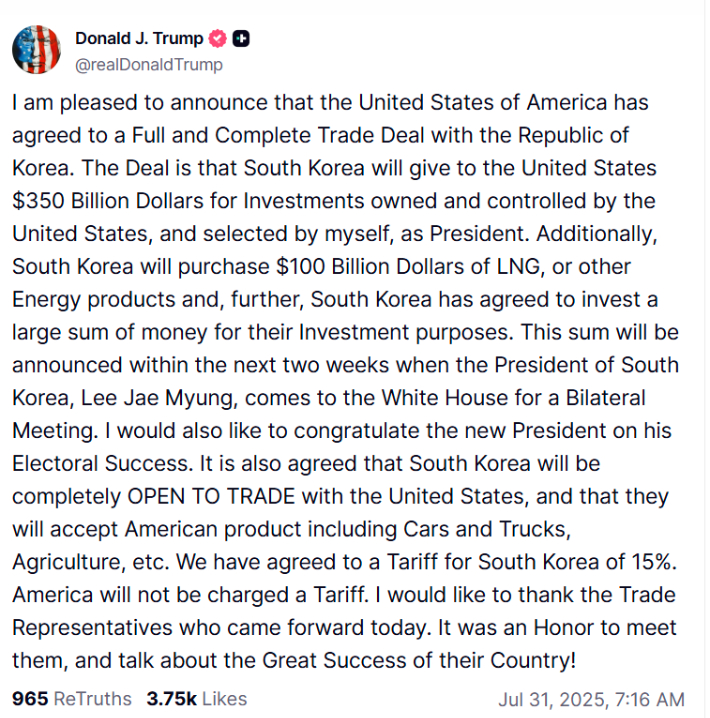Viewport: 710px width, 718px height.
Task: Open the Jul 31, 2025 timestamp link
Action: (591, 699)
